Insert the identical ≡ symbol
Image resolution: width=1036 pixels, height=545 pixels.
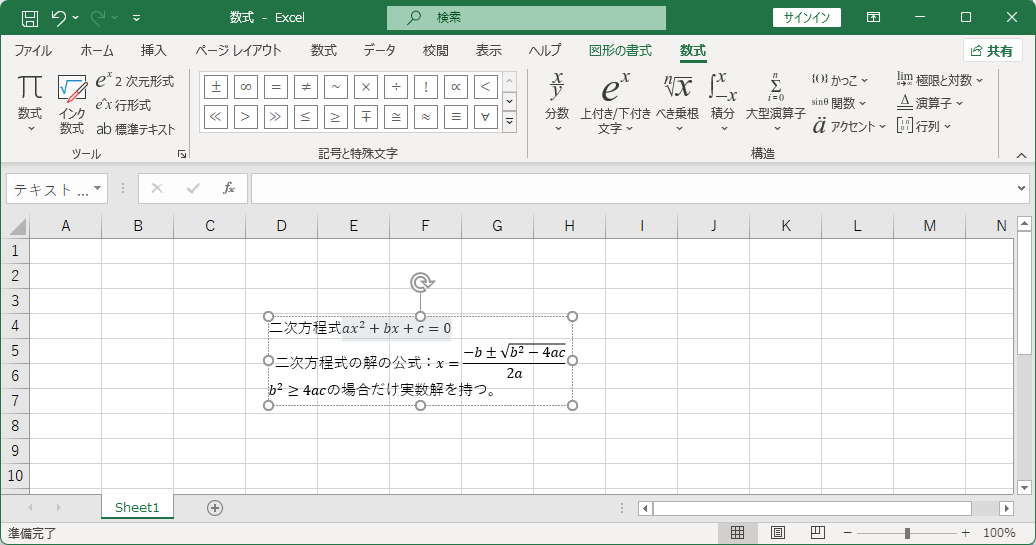(456, 117)
